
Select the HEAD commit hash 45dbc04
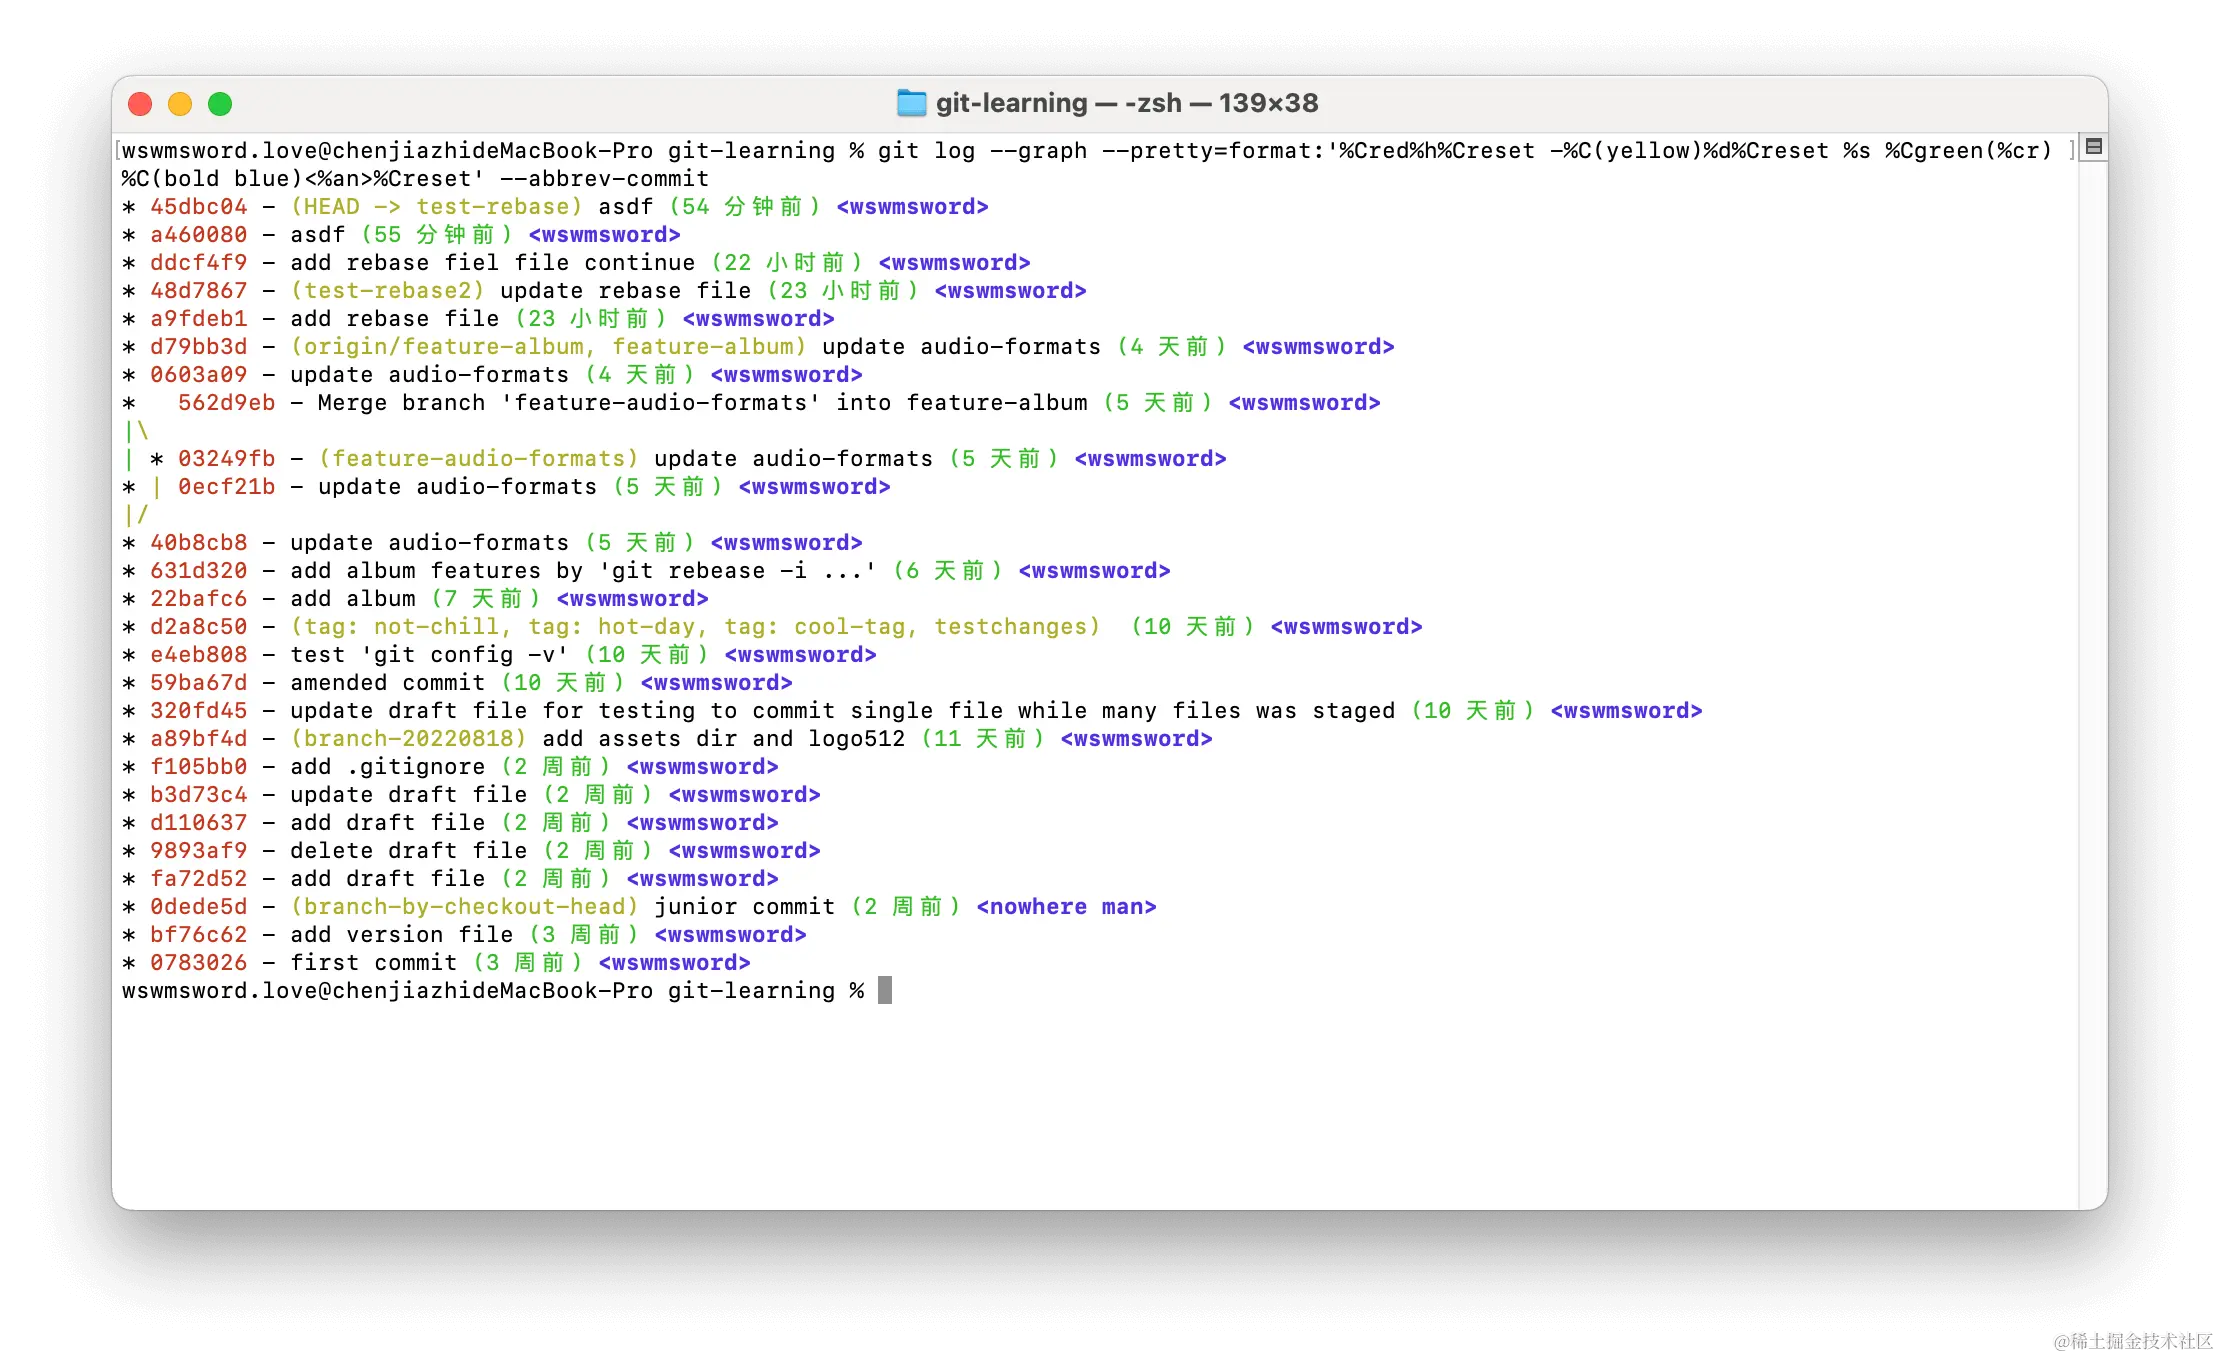tap(198, 206)
